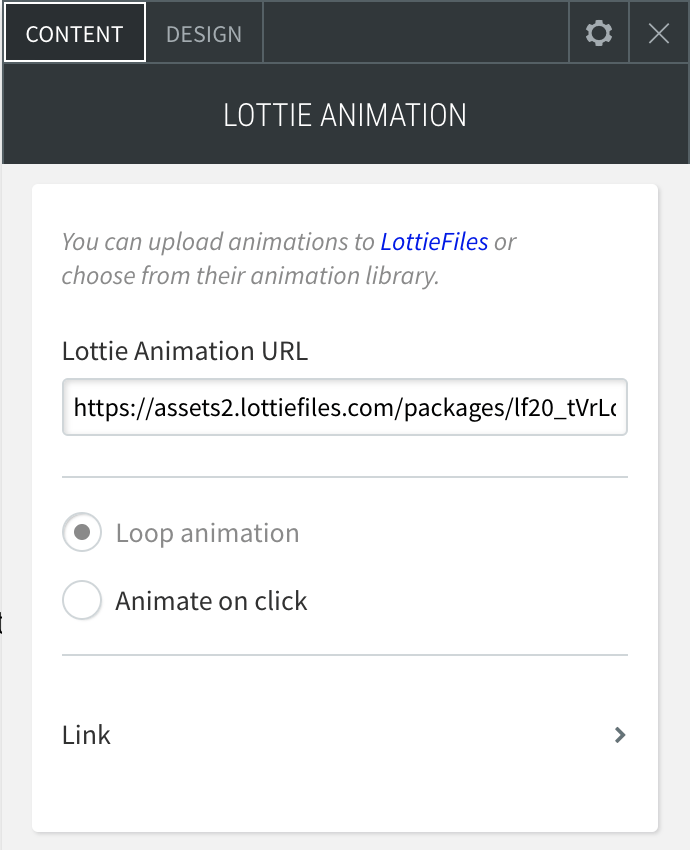Click the LOTTIE ANIMATION panel title
This screenshot has width=690, height=850.
pos(345,115)
